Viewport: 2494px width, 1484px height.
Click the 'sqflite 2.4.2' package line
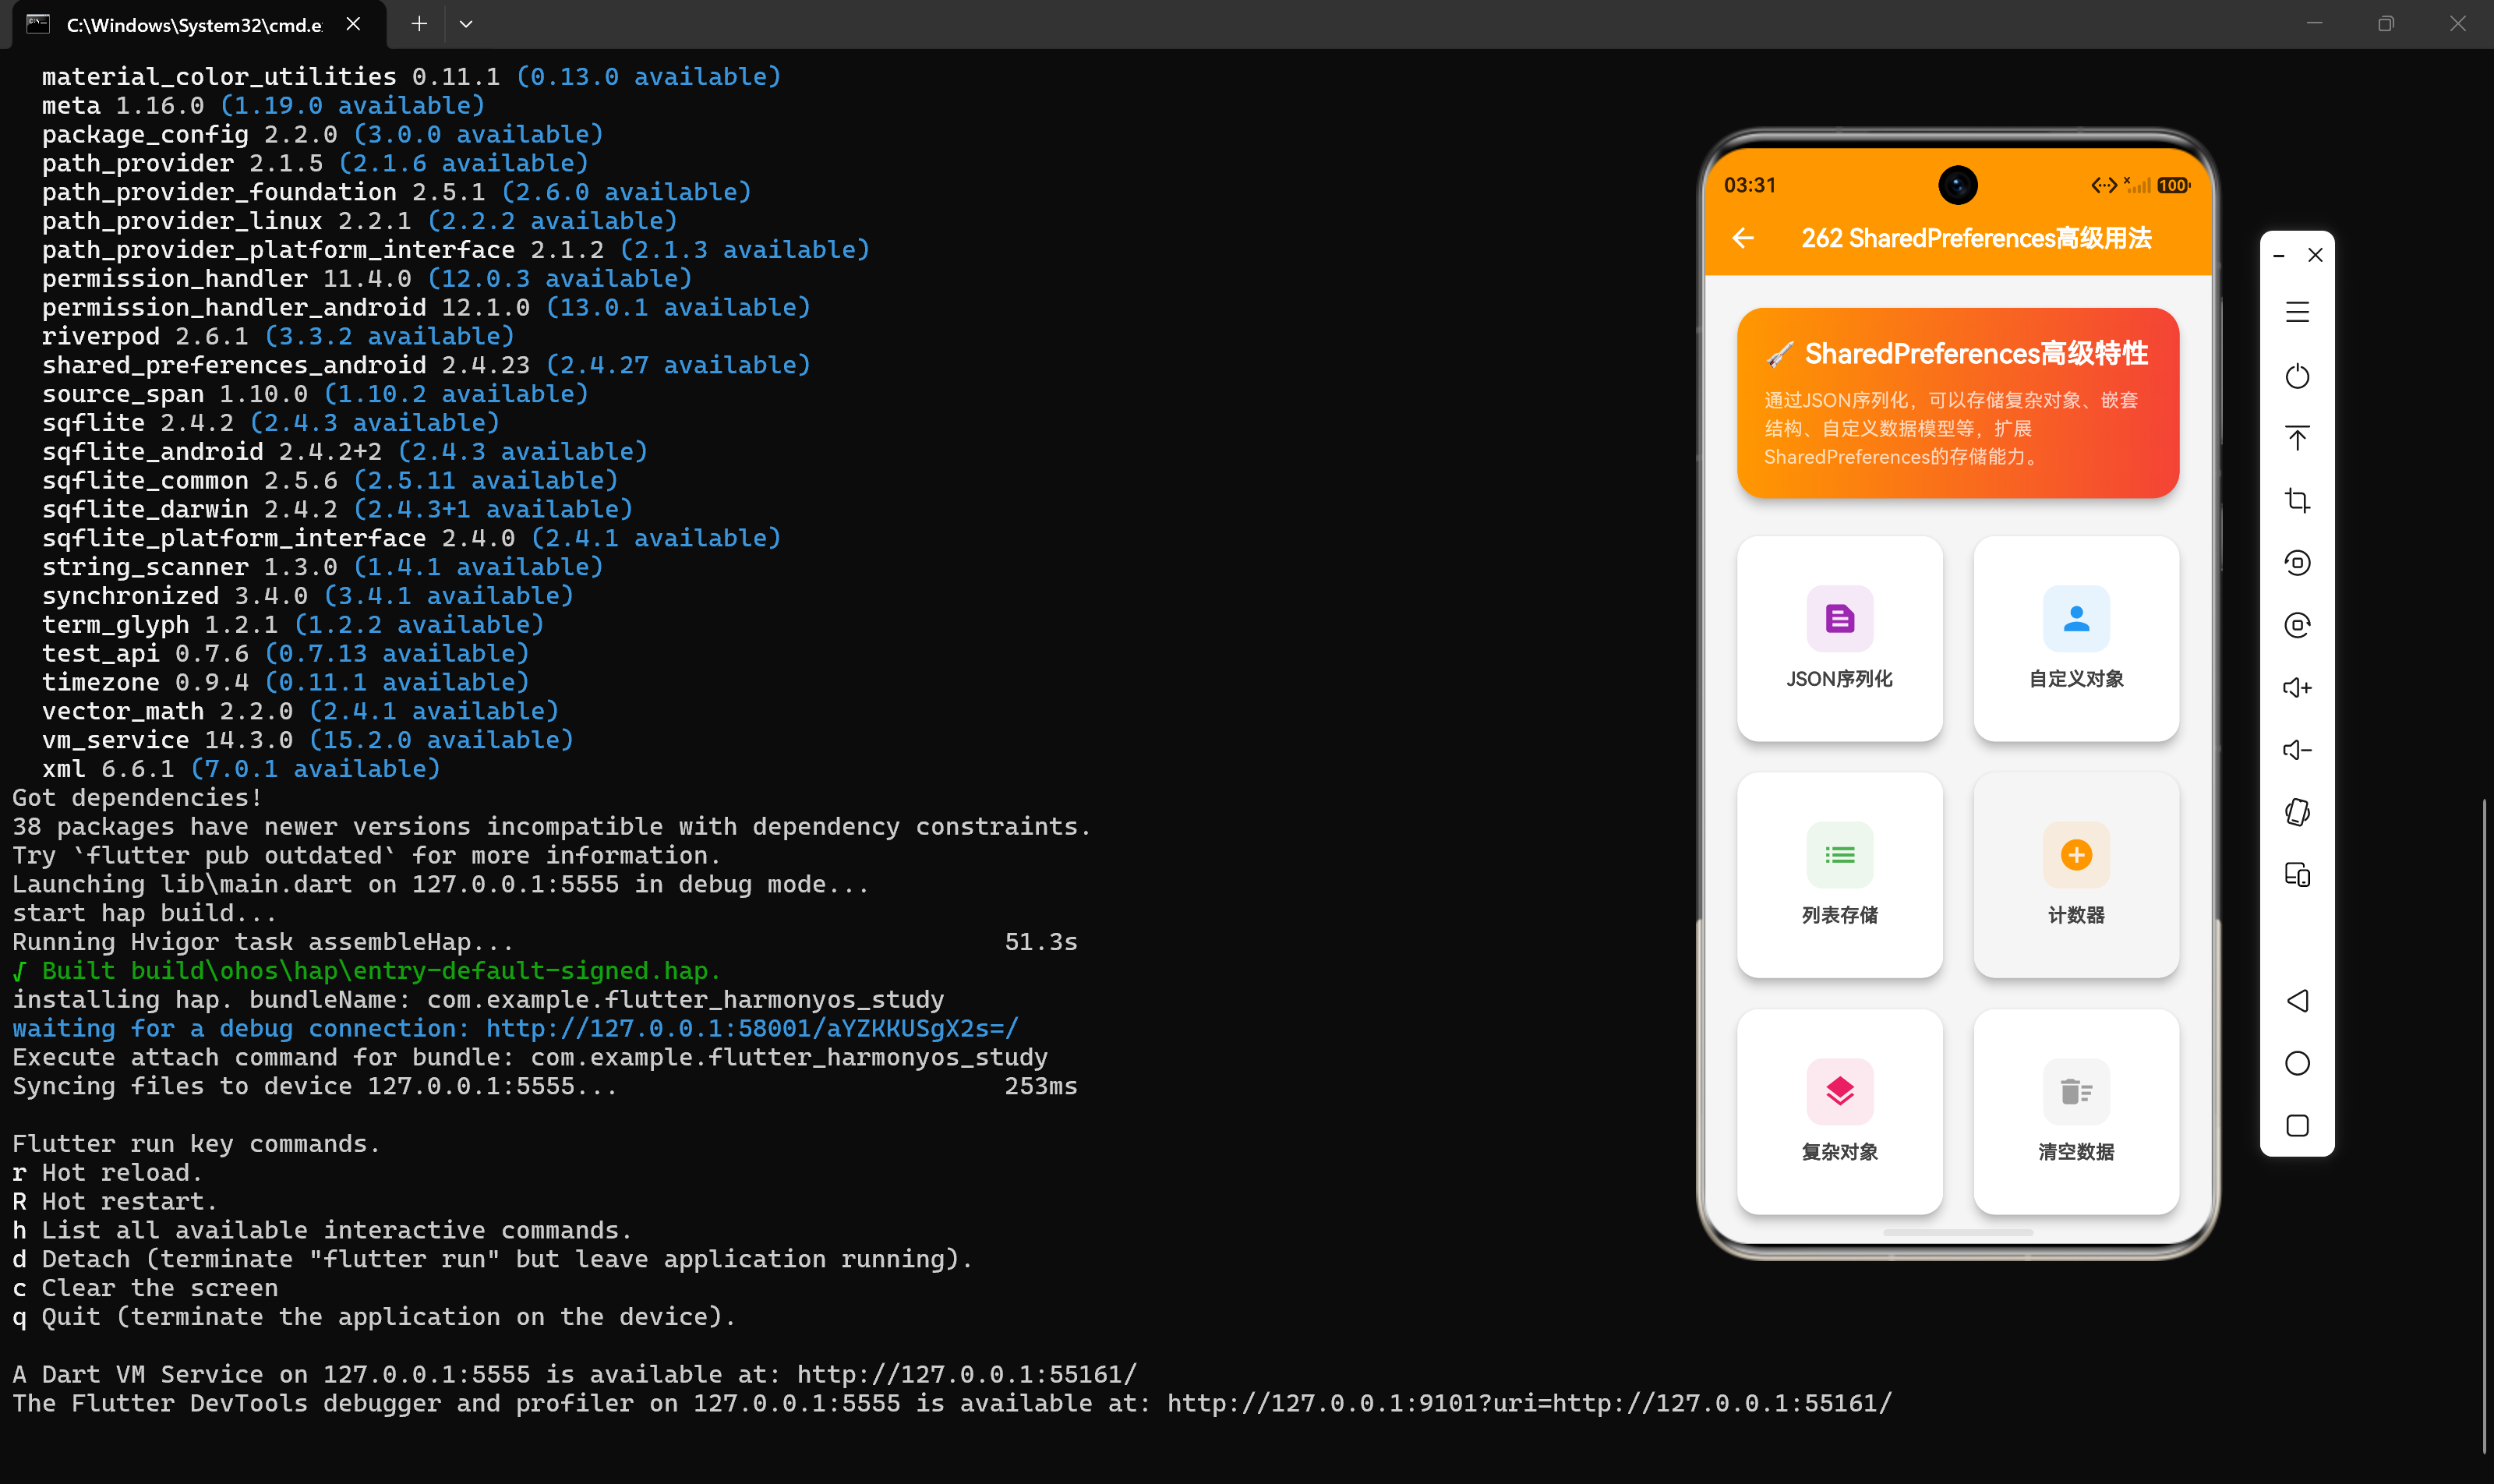coord(270,423)
